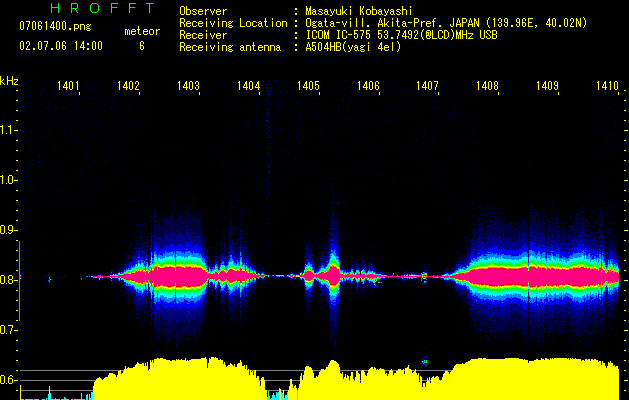Click the 0.6 kHz axis label
Screen dimensions: 629x400
pos(8,380)
